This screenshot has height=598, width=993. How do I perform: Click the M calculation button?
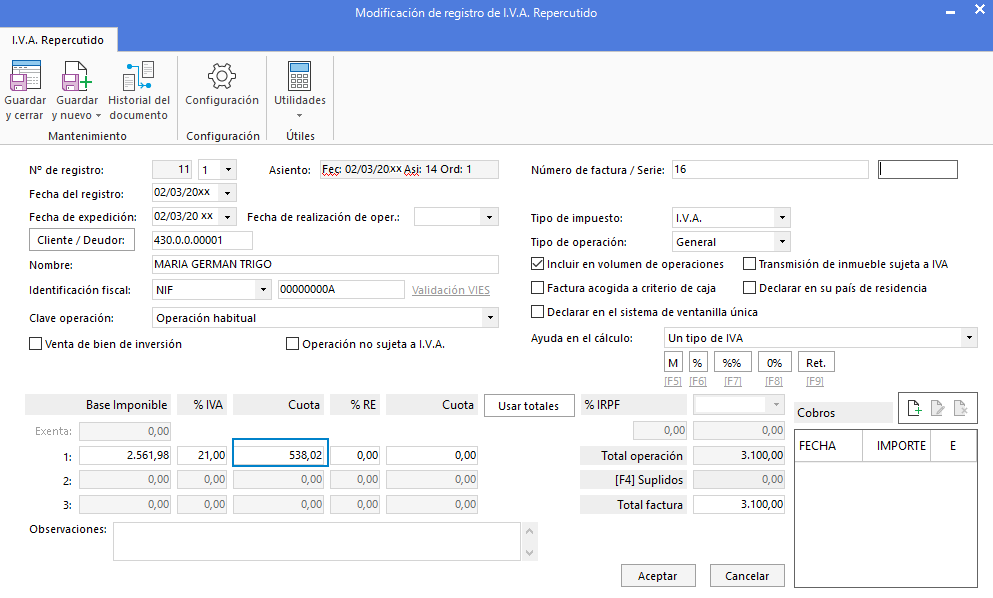pyautogui.click(x=673, y=363)
